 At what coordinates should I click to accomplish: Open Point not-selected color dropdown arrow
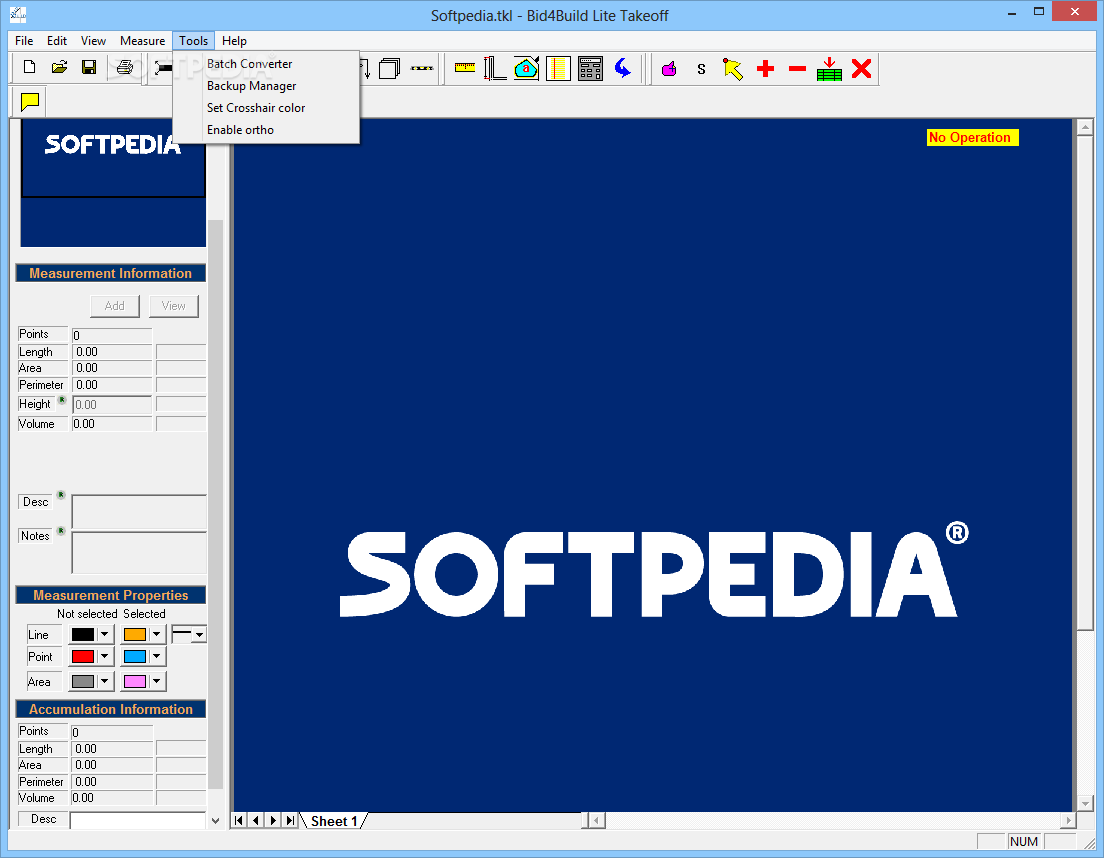pyautogui.click(x=104, y=657)
